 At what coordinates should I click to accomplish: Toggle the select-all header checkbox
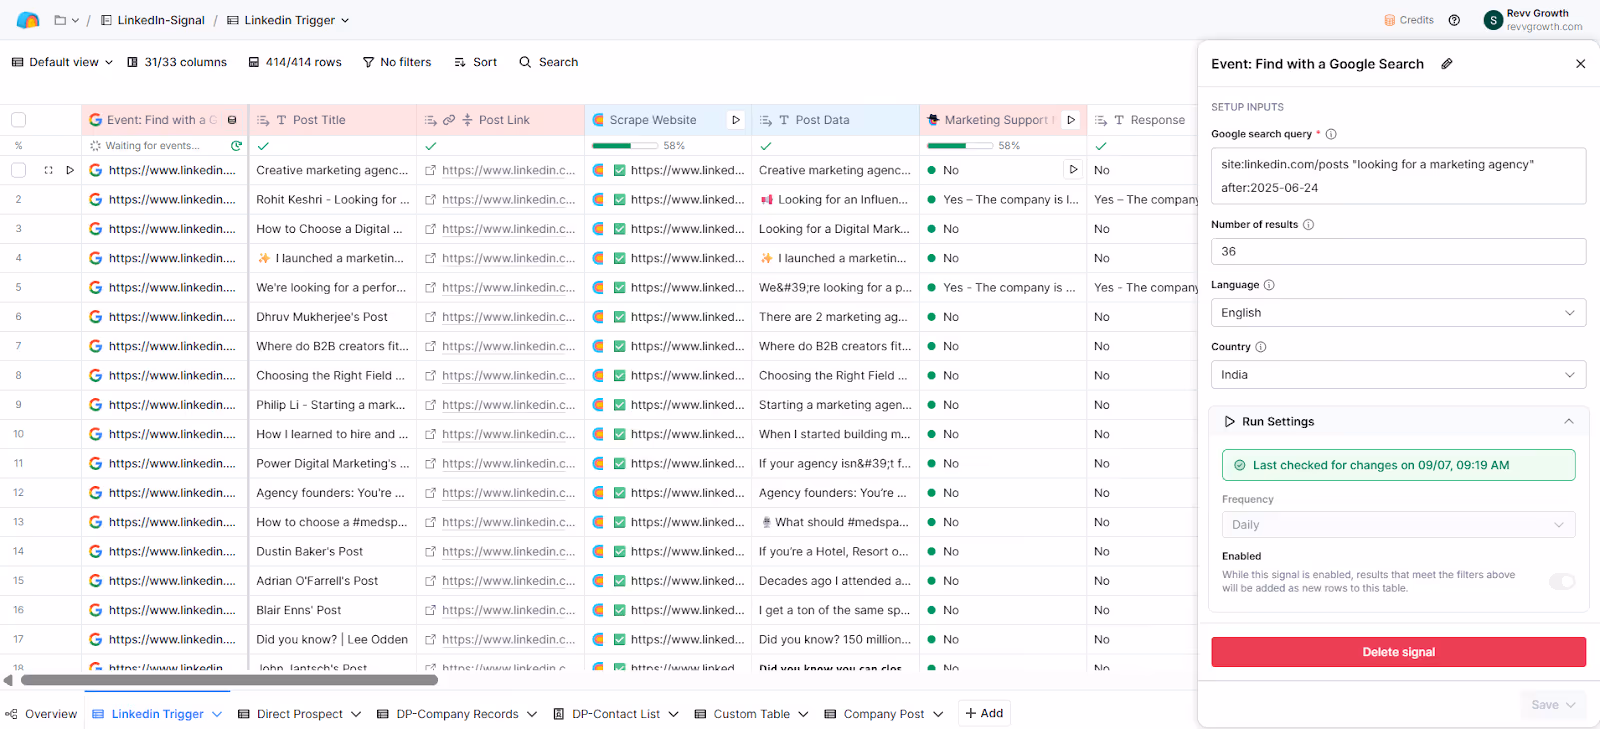click(x=18, y=120)
